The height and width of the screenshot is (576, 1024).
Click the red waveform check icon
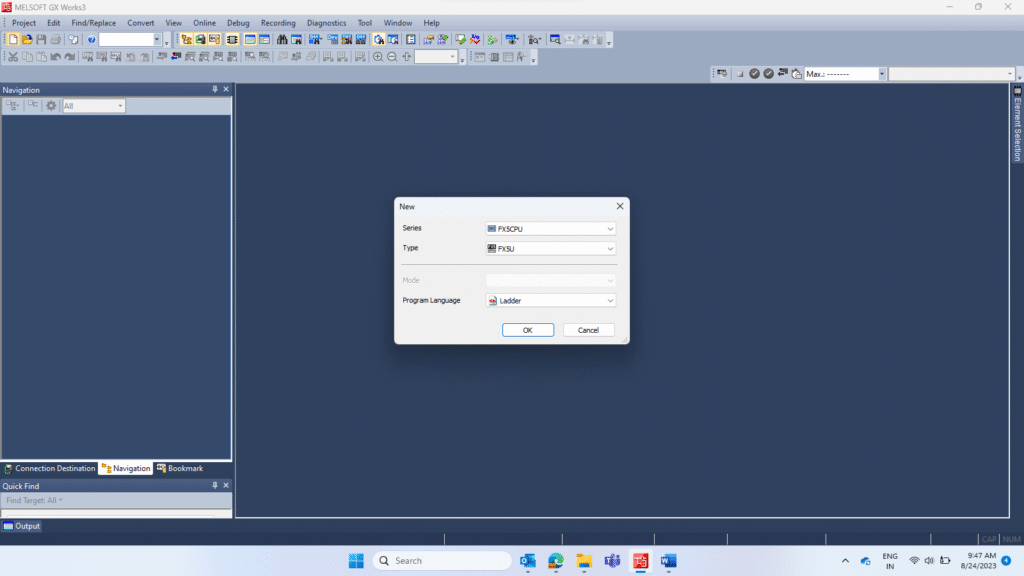point(475,39)
